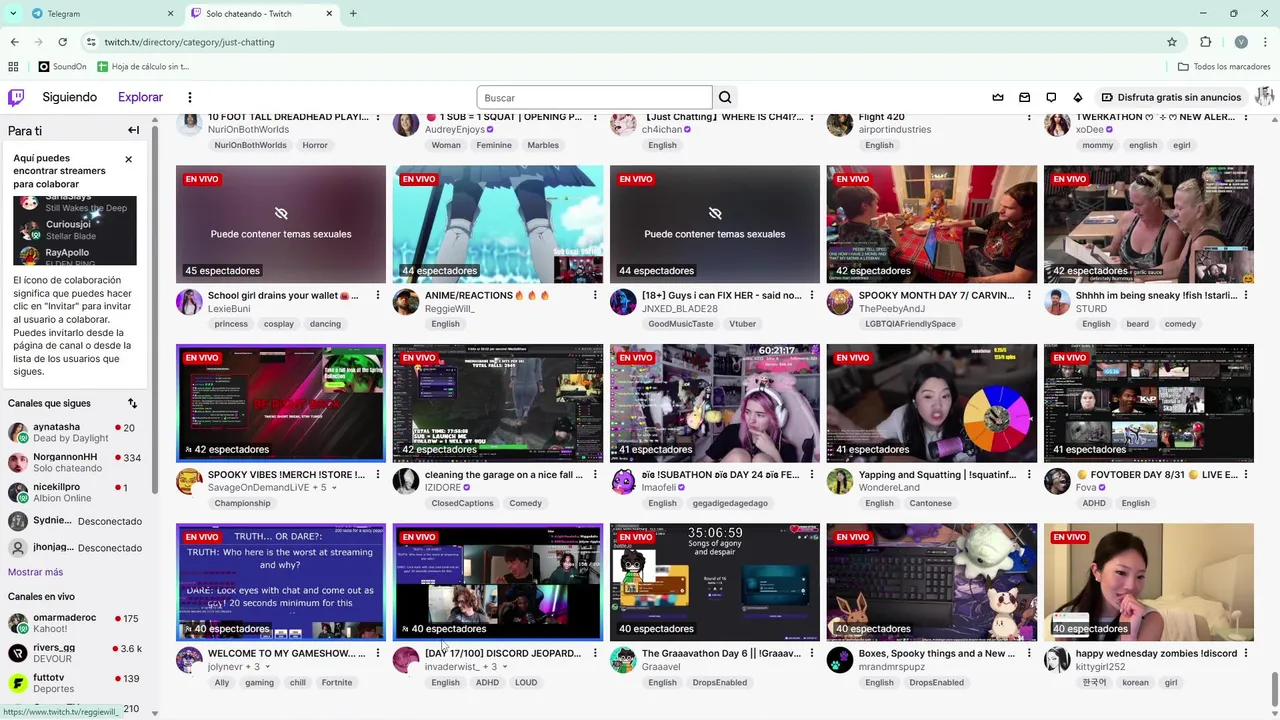Screen dimensions: 1280x720
Task: Open NorgannonHH channel in sidebar
Action: (76, 462)
